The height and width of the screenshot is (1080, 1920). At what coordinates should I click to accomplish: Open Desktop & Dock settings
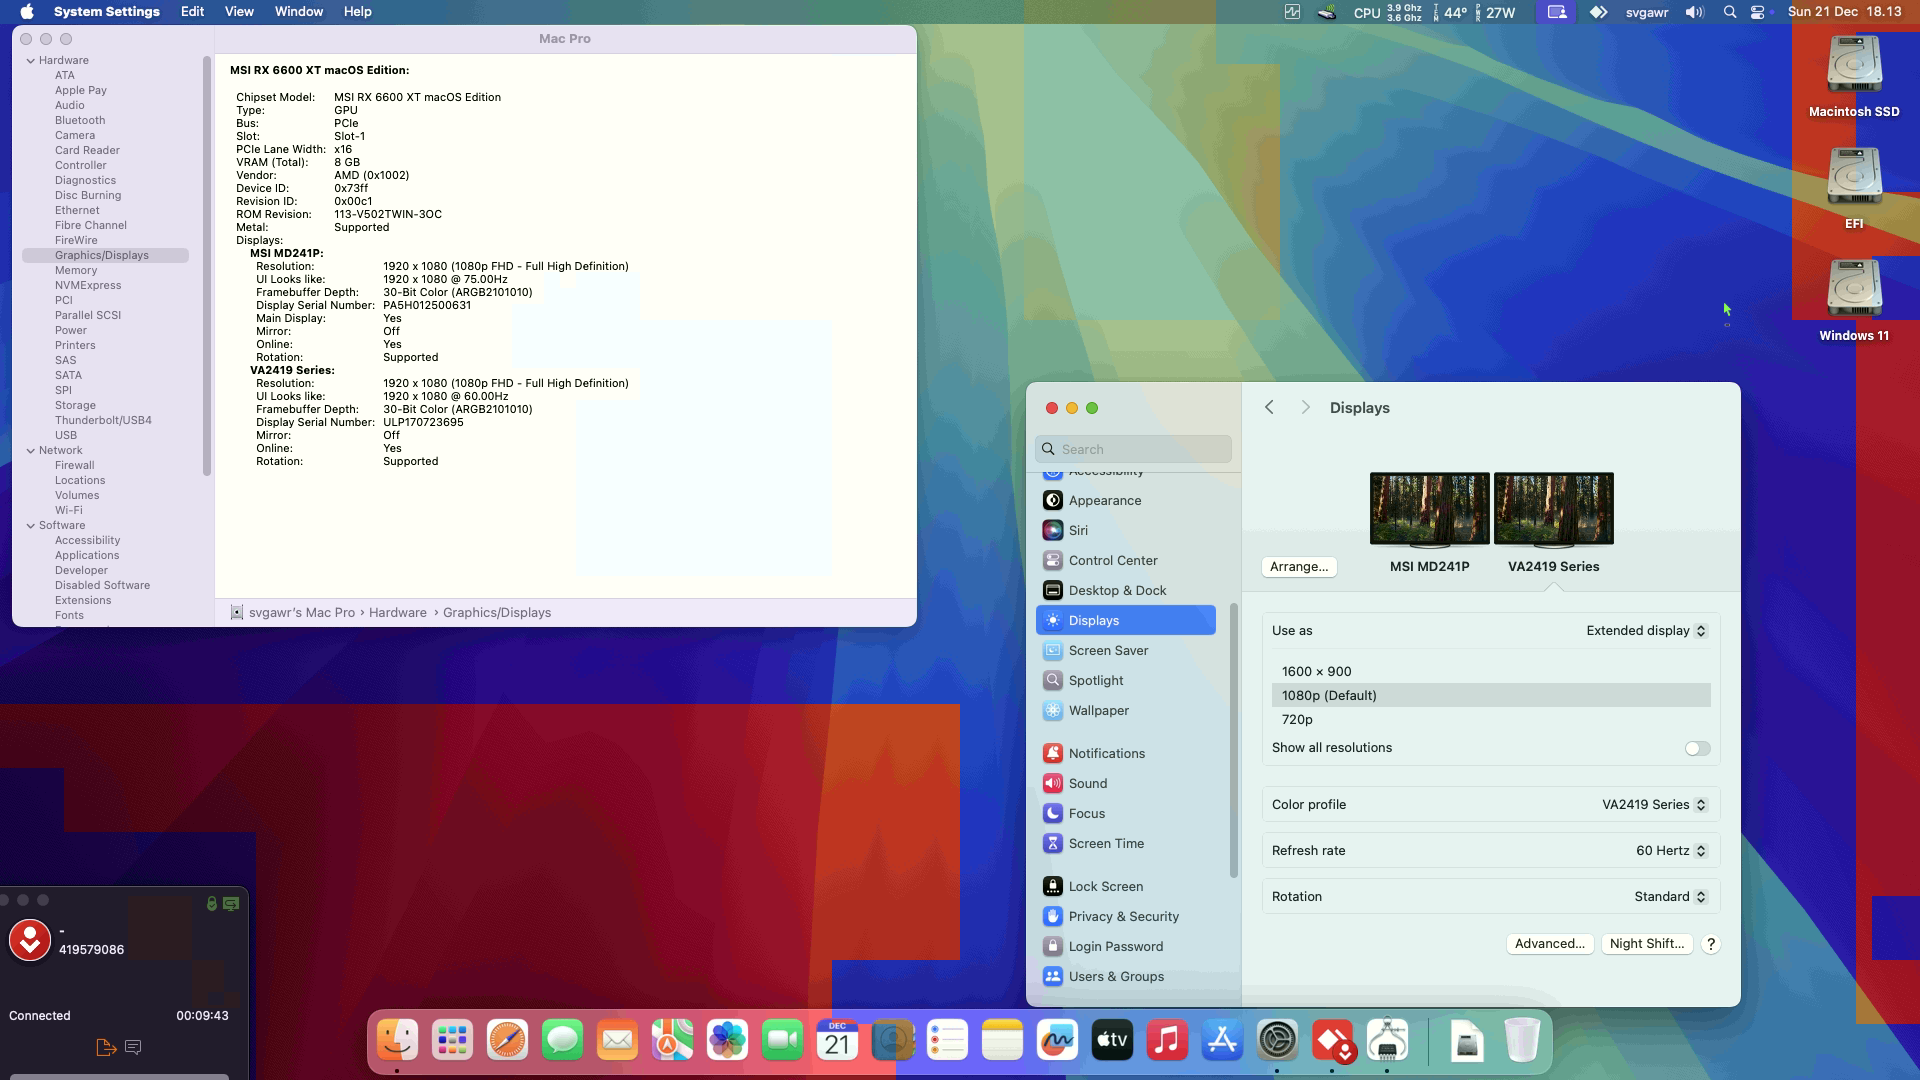point(1126,591)
